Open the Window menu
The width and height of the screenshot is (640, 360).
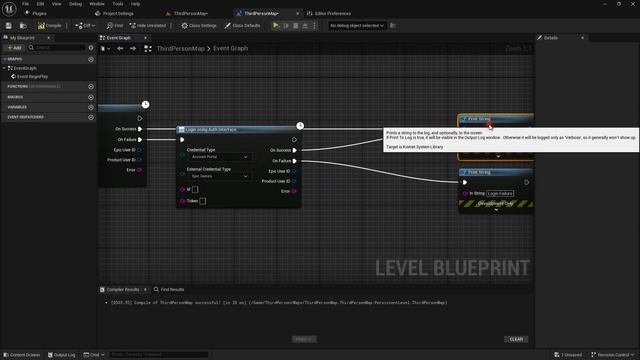click(x=97, y=4)
